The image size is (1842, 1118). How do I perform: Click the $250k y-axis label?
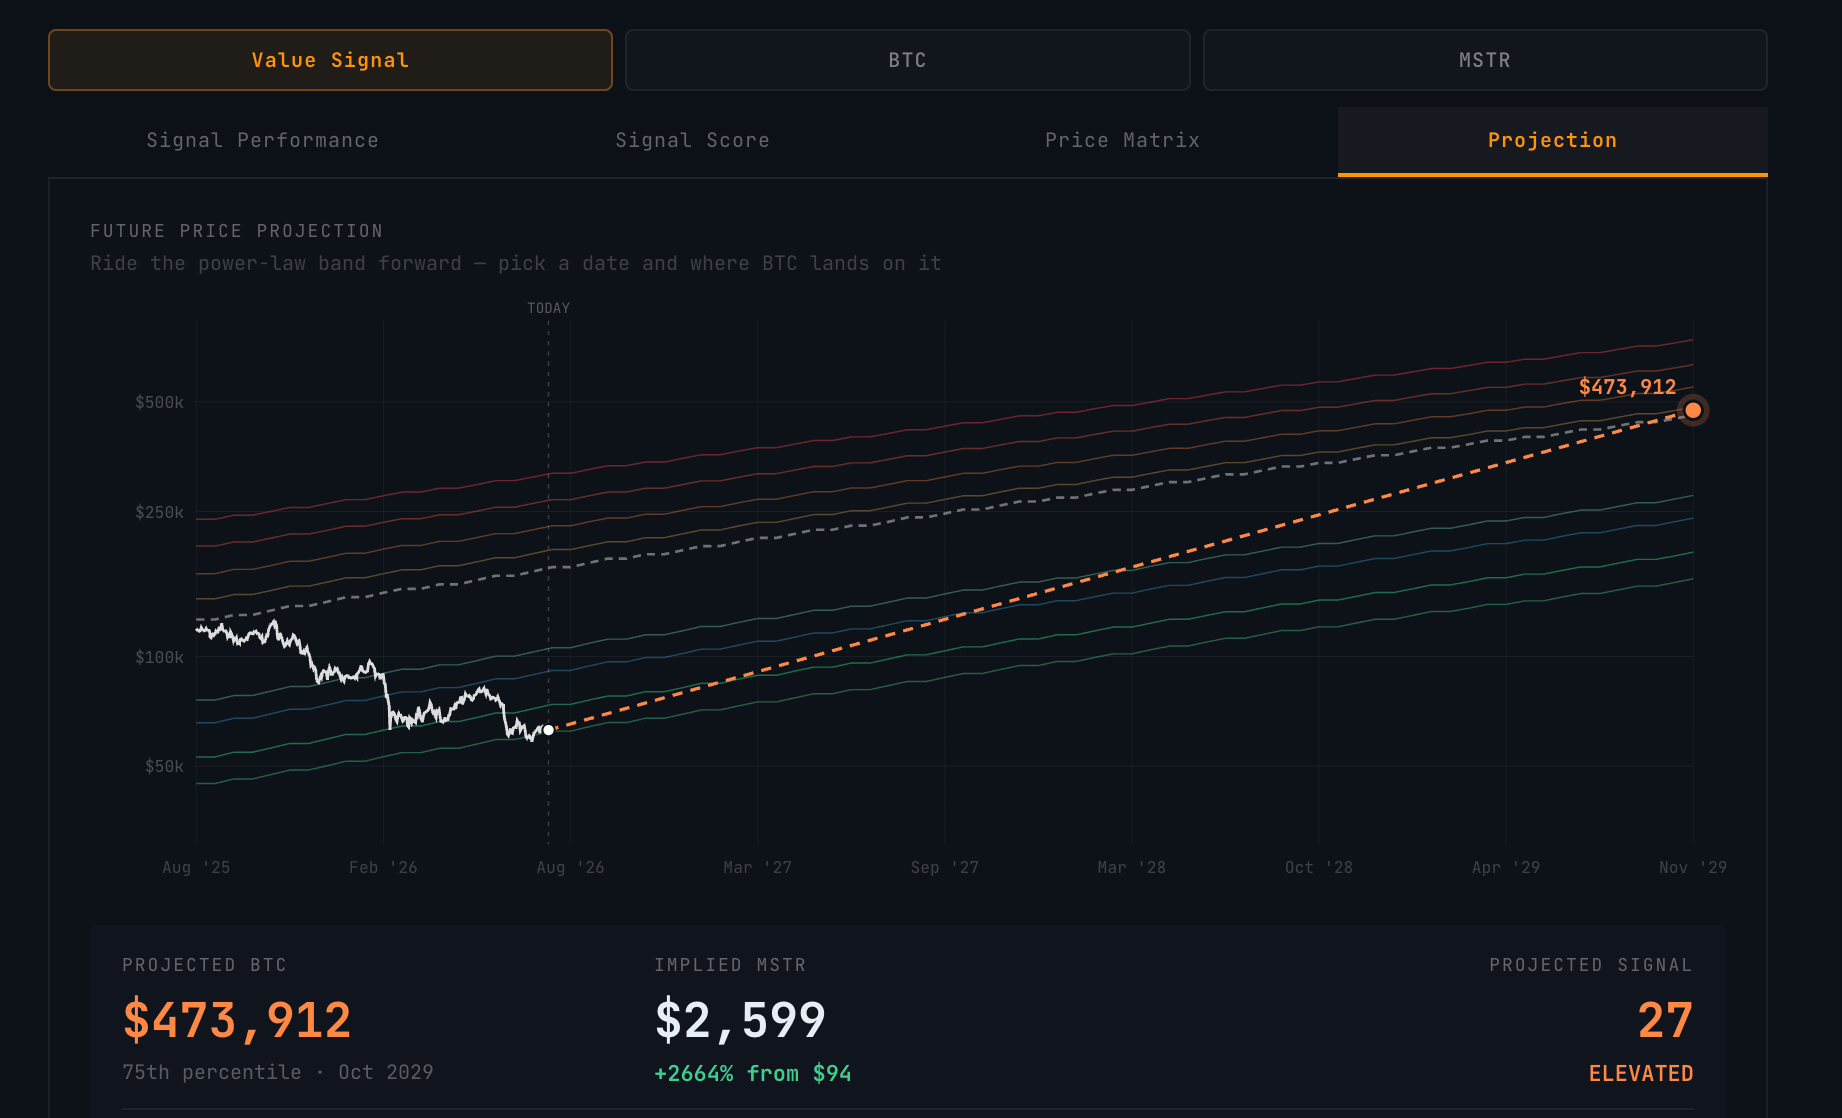click(160, 512)
